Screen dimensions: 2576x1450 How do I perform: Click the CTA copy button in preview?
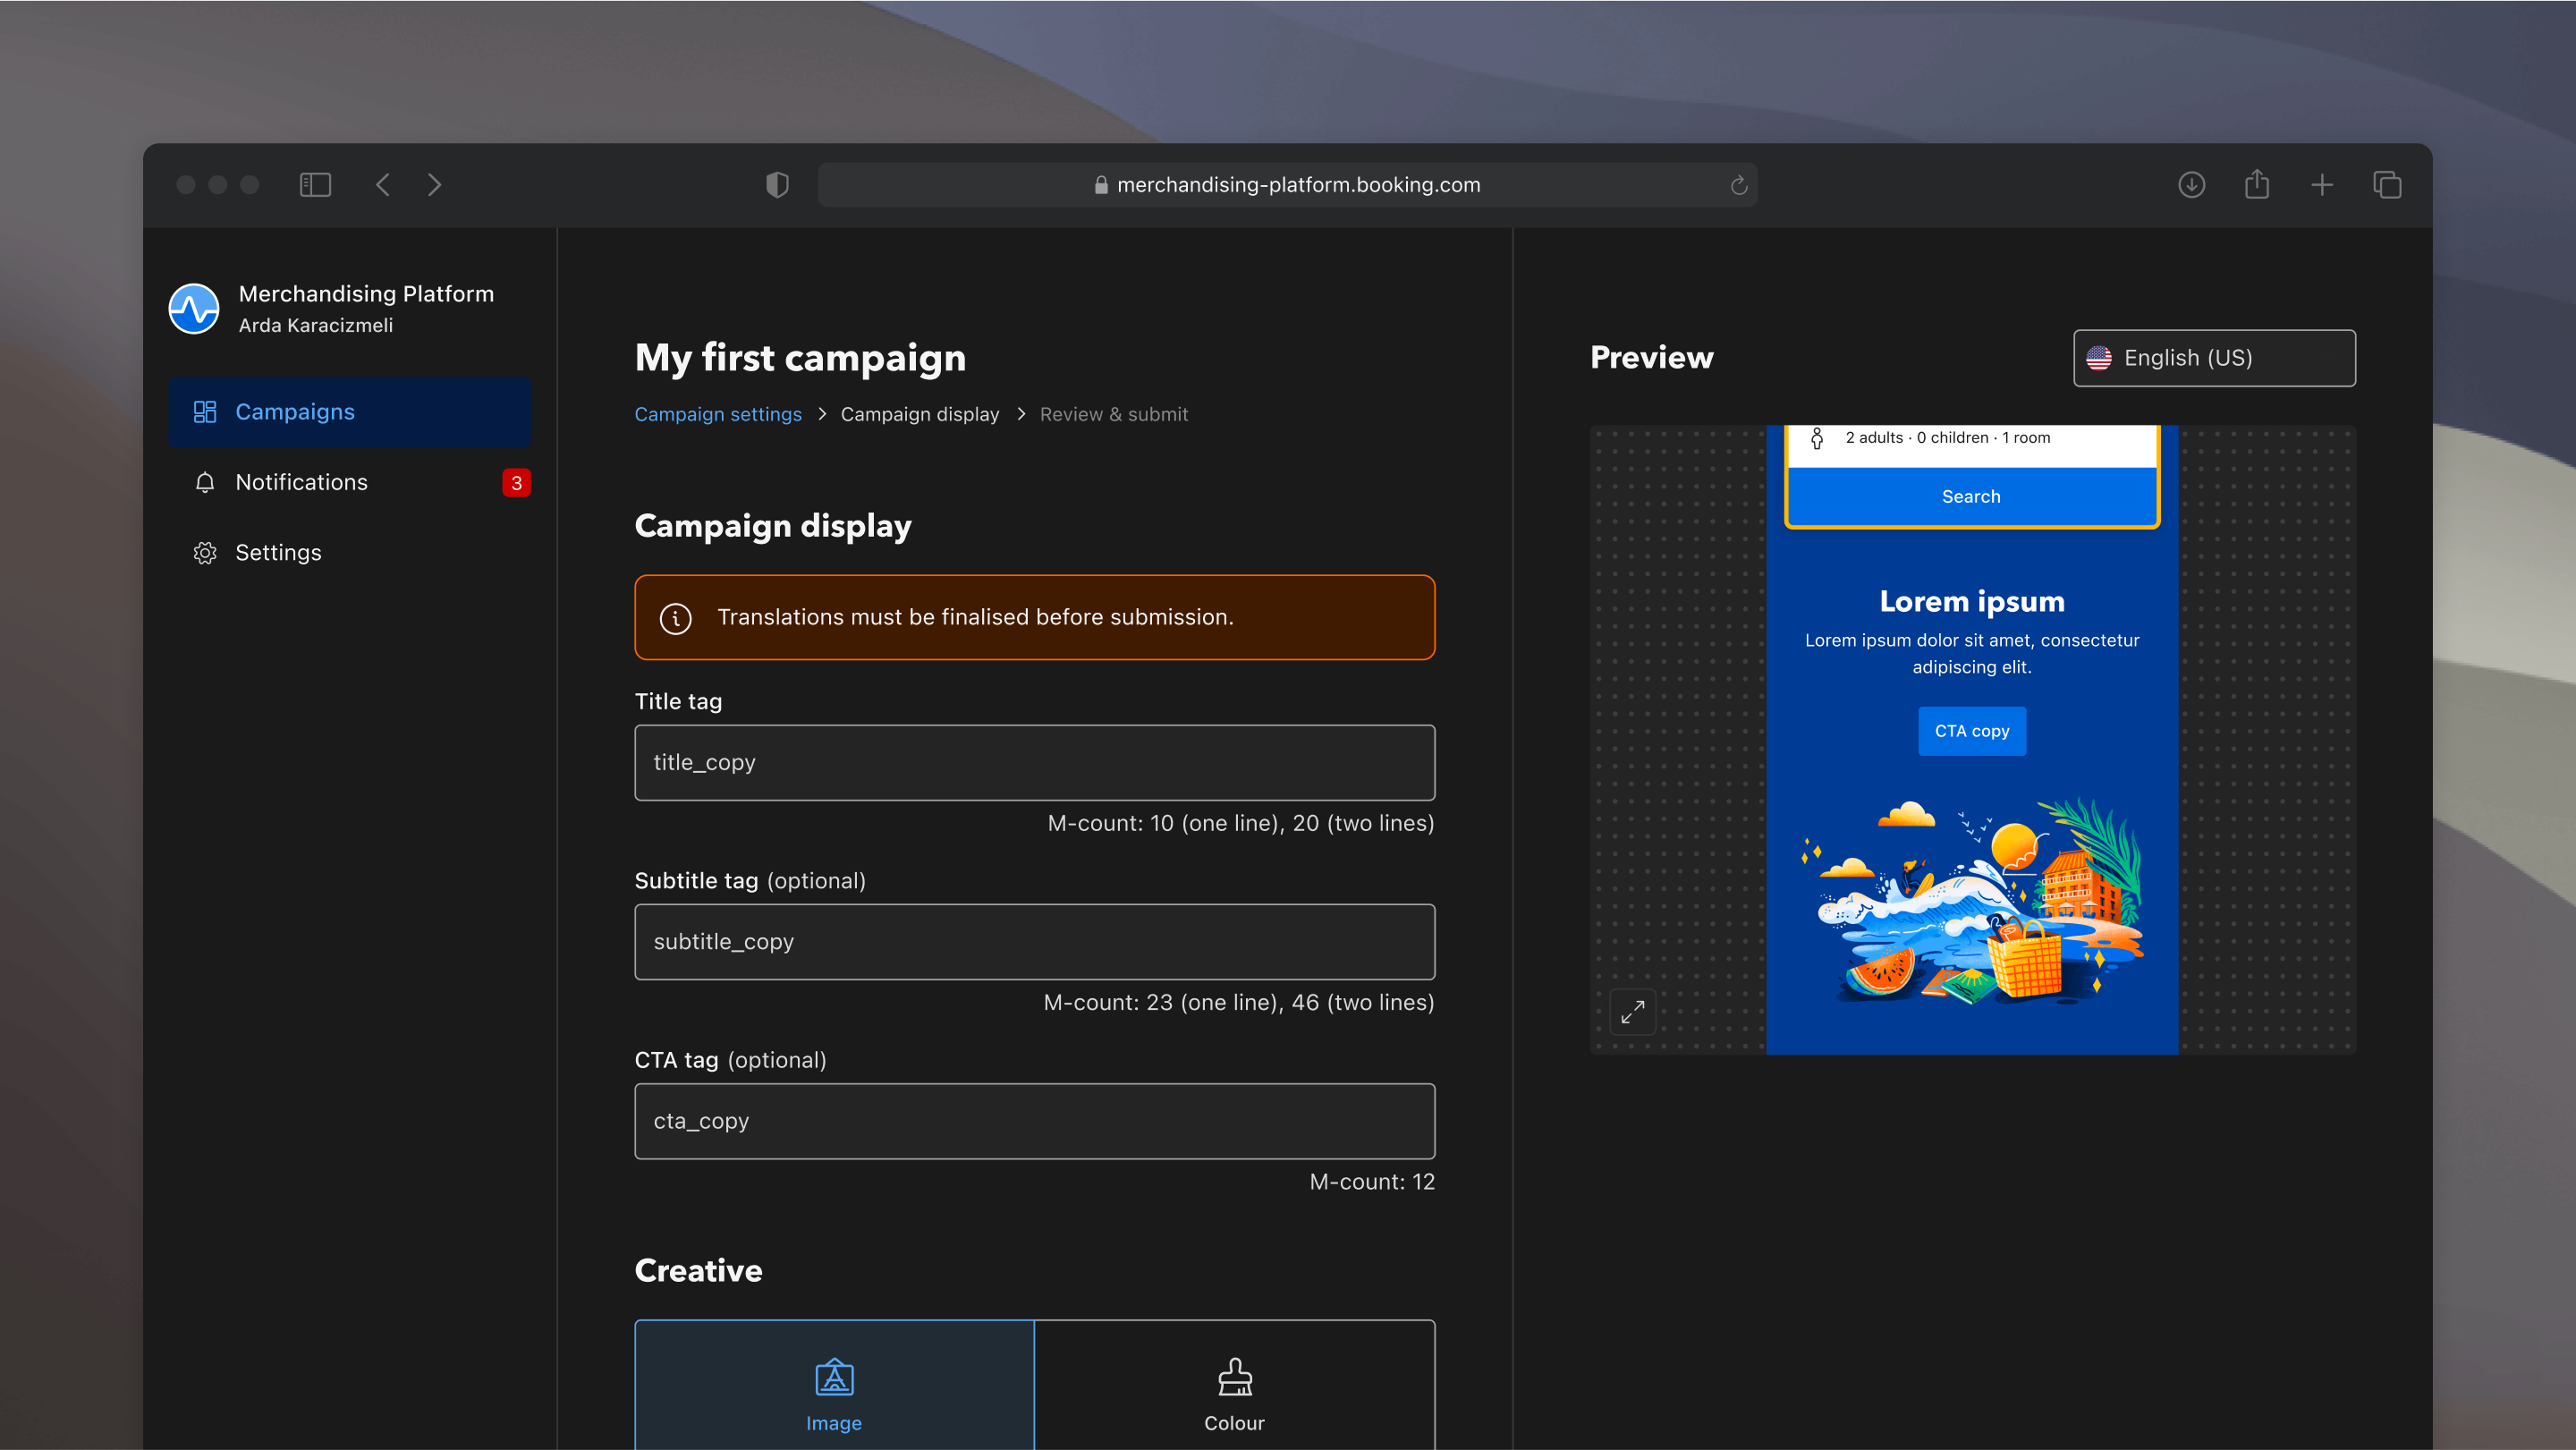pyautogui.click(x=1972, y=731)
